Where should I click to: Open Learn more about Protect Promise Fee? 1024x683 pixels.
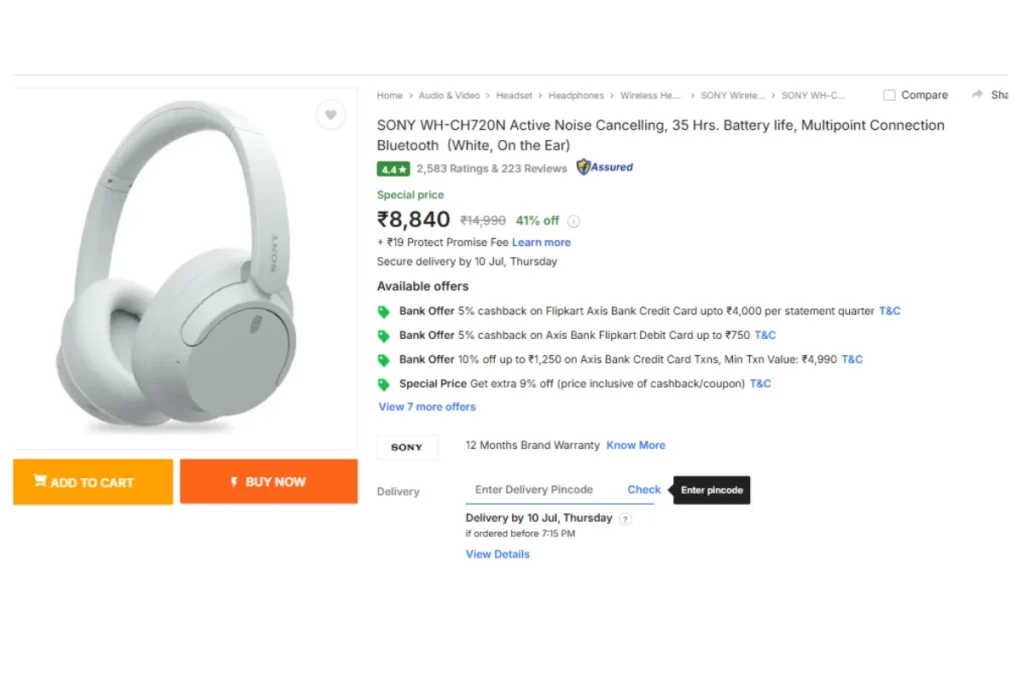coord(541,242)
